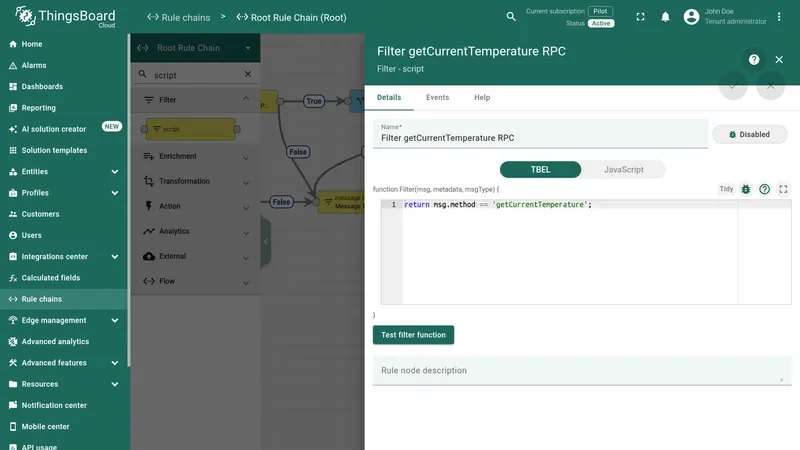This screenshot has height=450, width=800.
Task: Expand the Entities menu chevron
Action: point(115,172)
